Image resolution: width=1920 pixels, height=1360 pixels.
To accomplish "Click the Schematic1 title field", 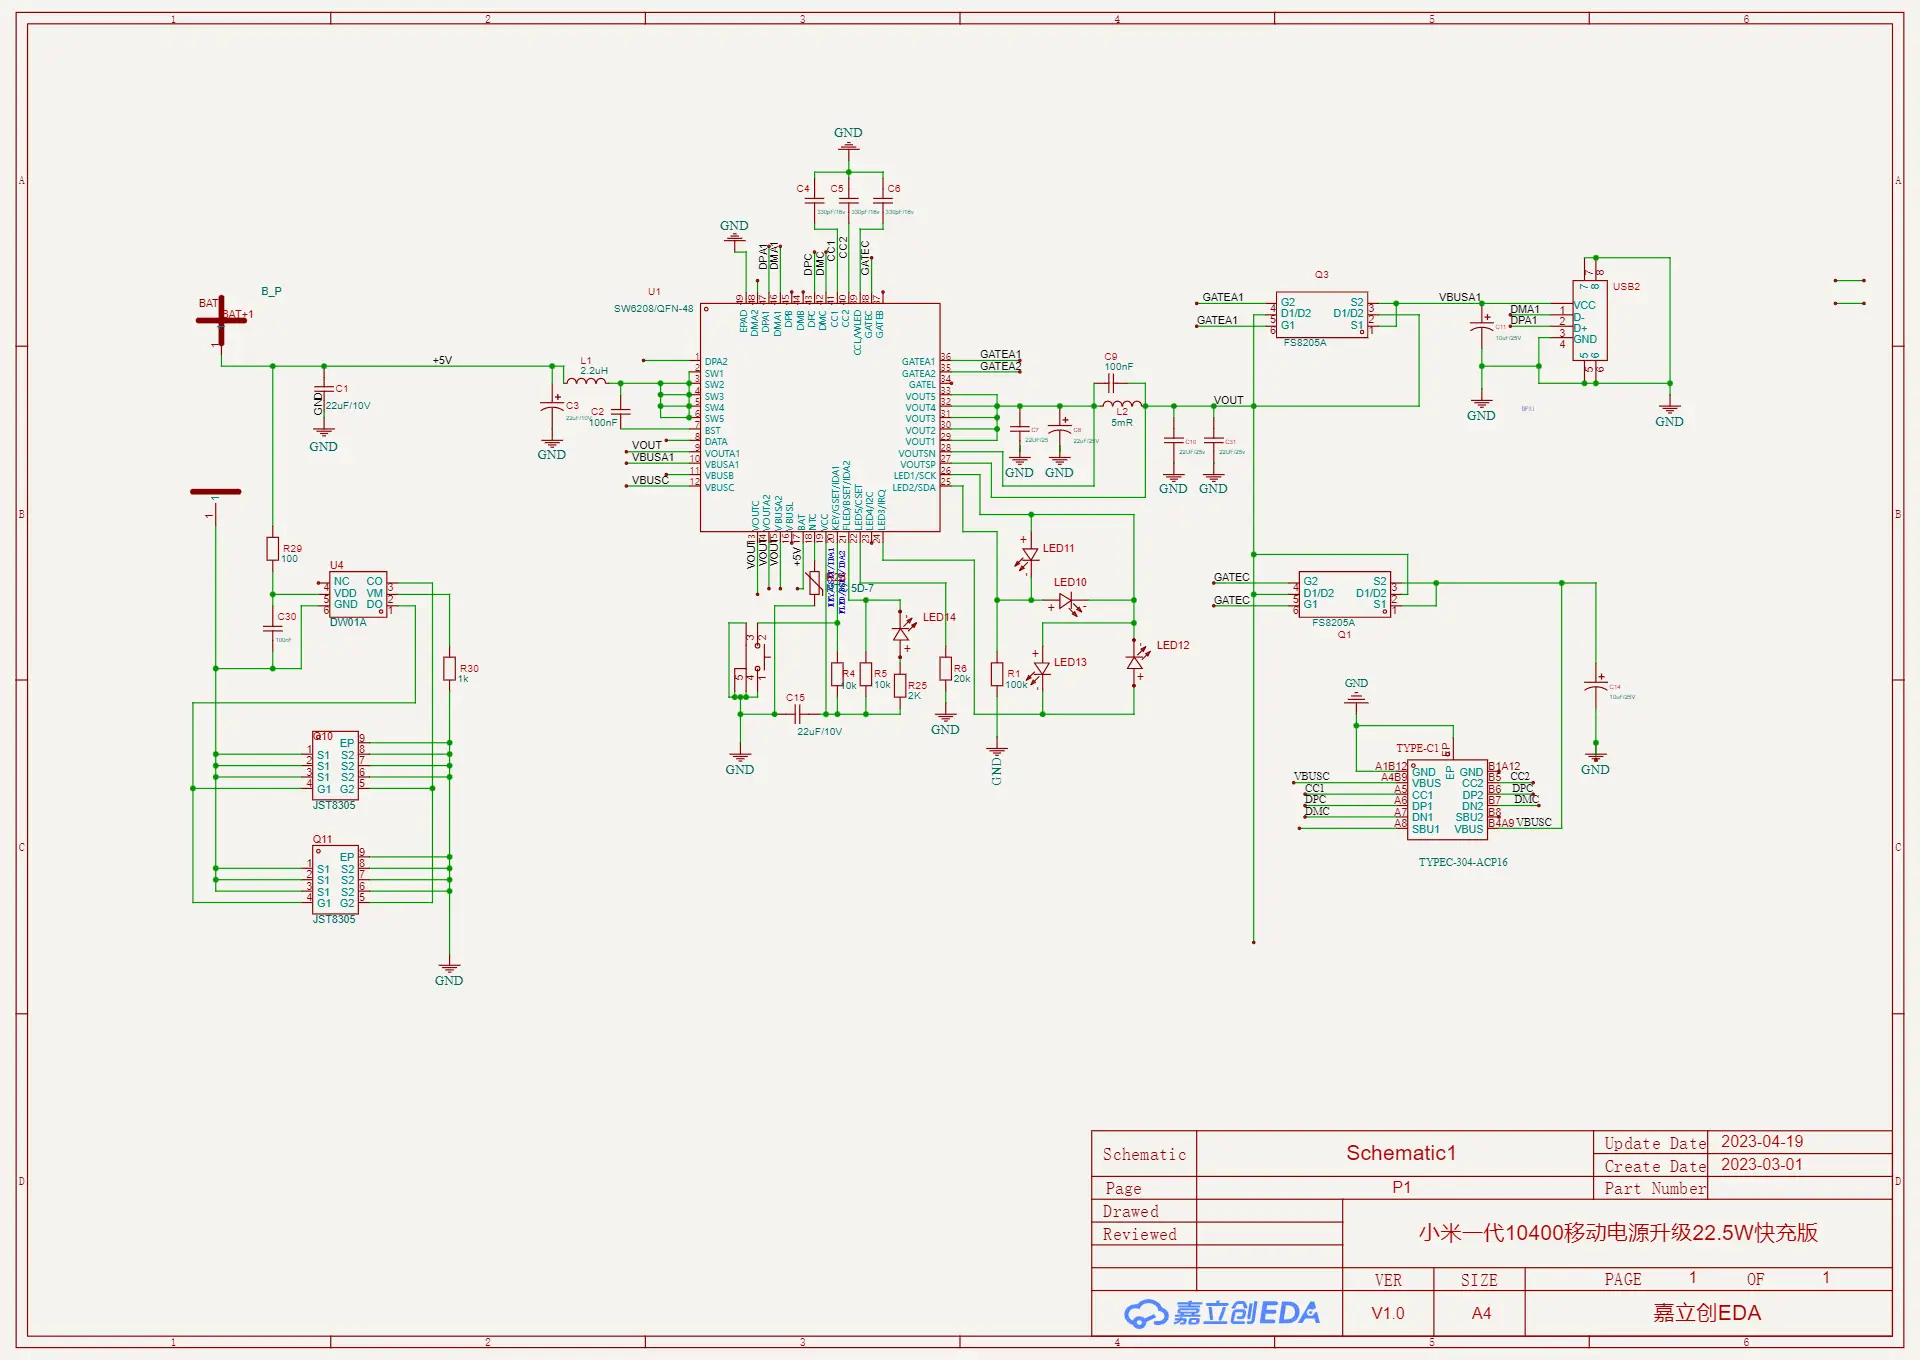I will pos(1400,1153).
